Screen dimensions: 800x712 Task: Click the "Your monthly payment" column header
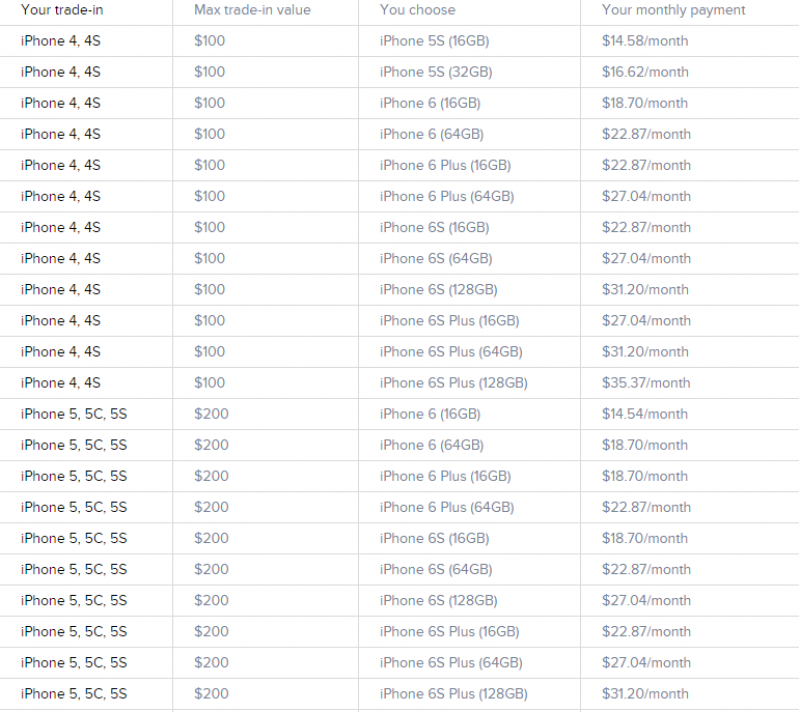(x=673, y=10)
